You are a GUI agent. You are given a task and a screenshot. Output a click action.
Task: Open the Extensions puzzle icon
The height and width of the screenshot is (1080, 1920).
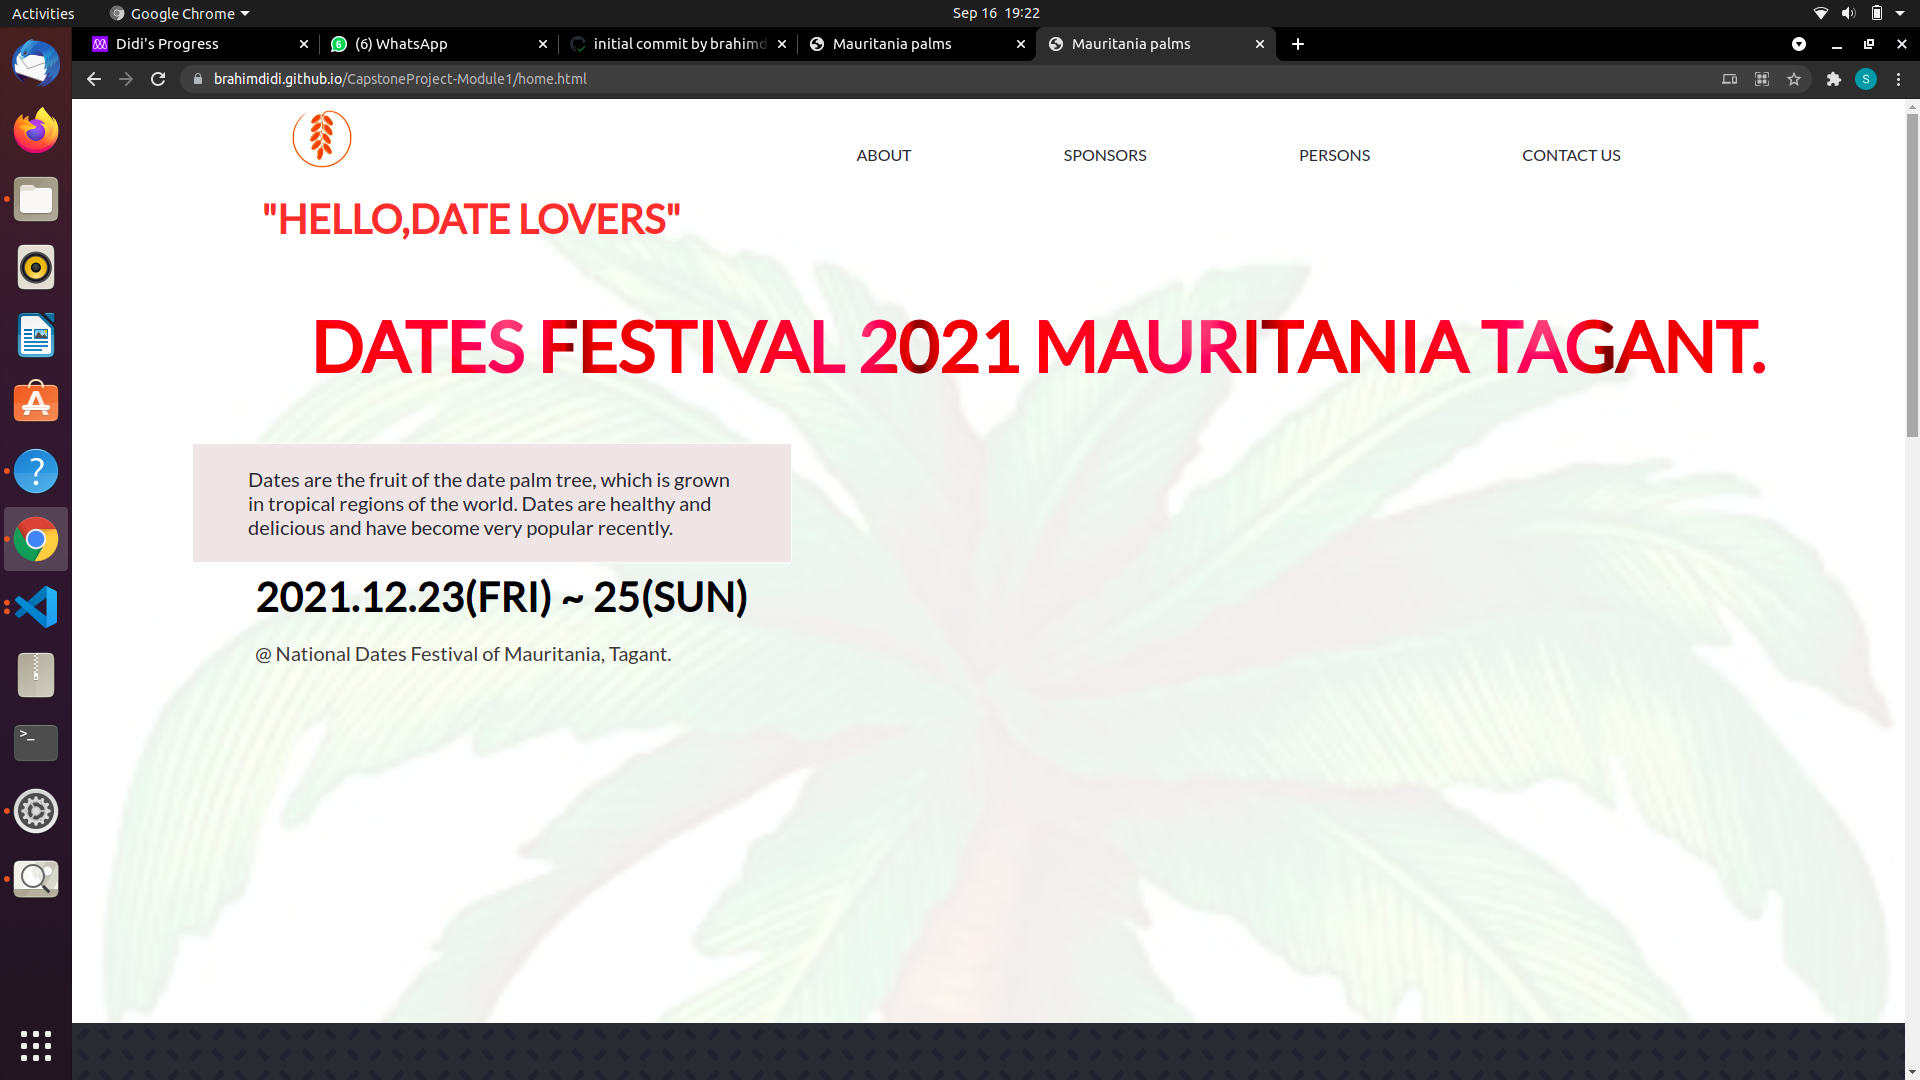(1833, 79)
